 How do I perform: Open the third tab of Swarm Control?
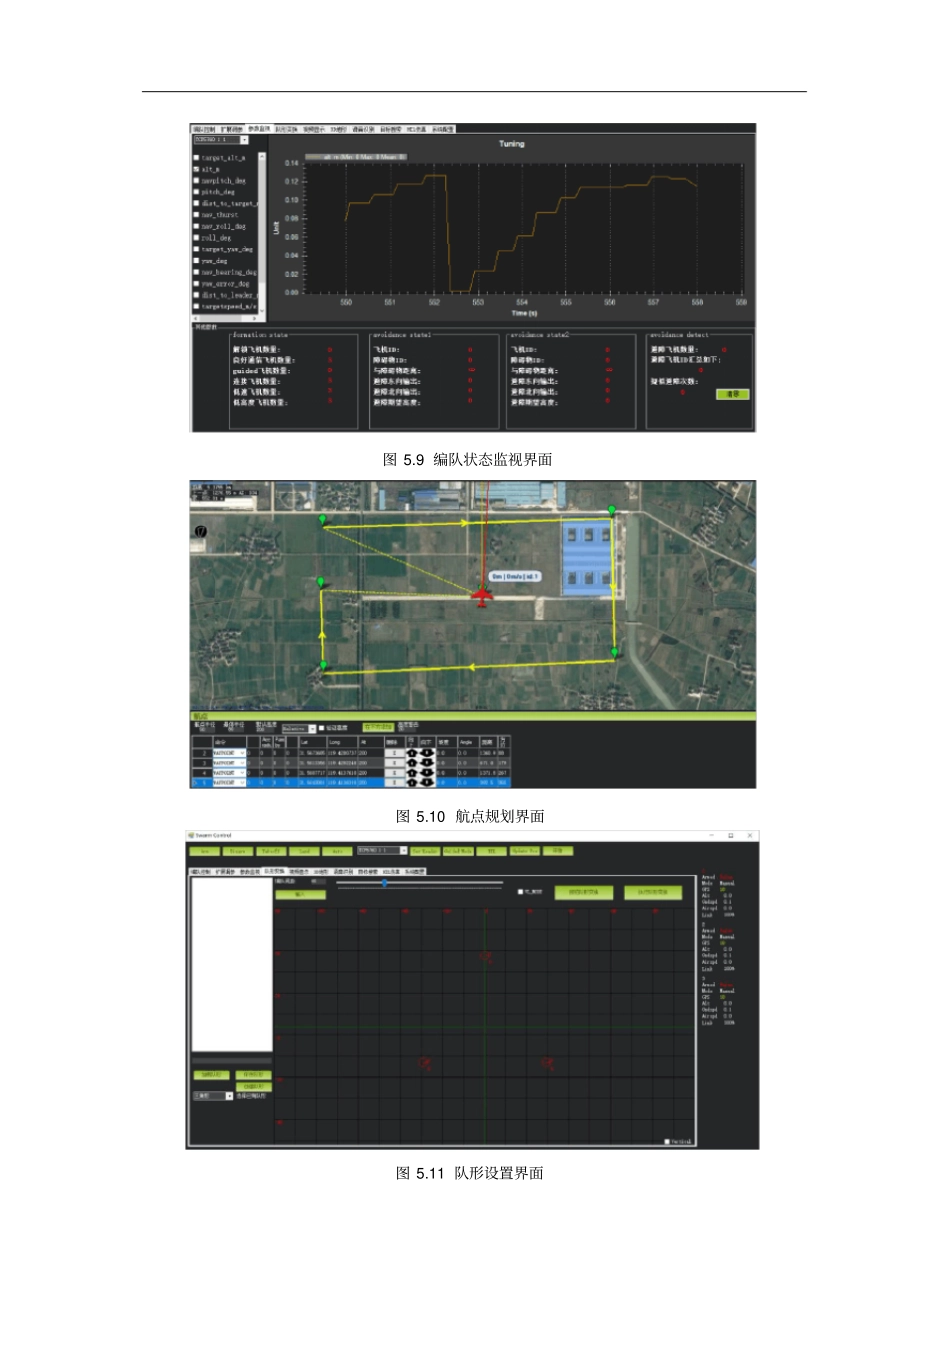(250, 871)
